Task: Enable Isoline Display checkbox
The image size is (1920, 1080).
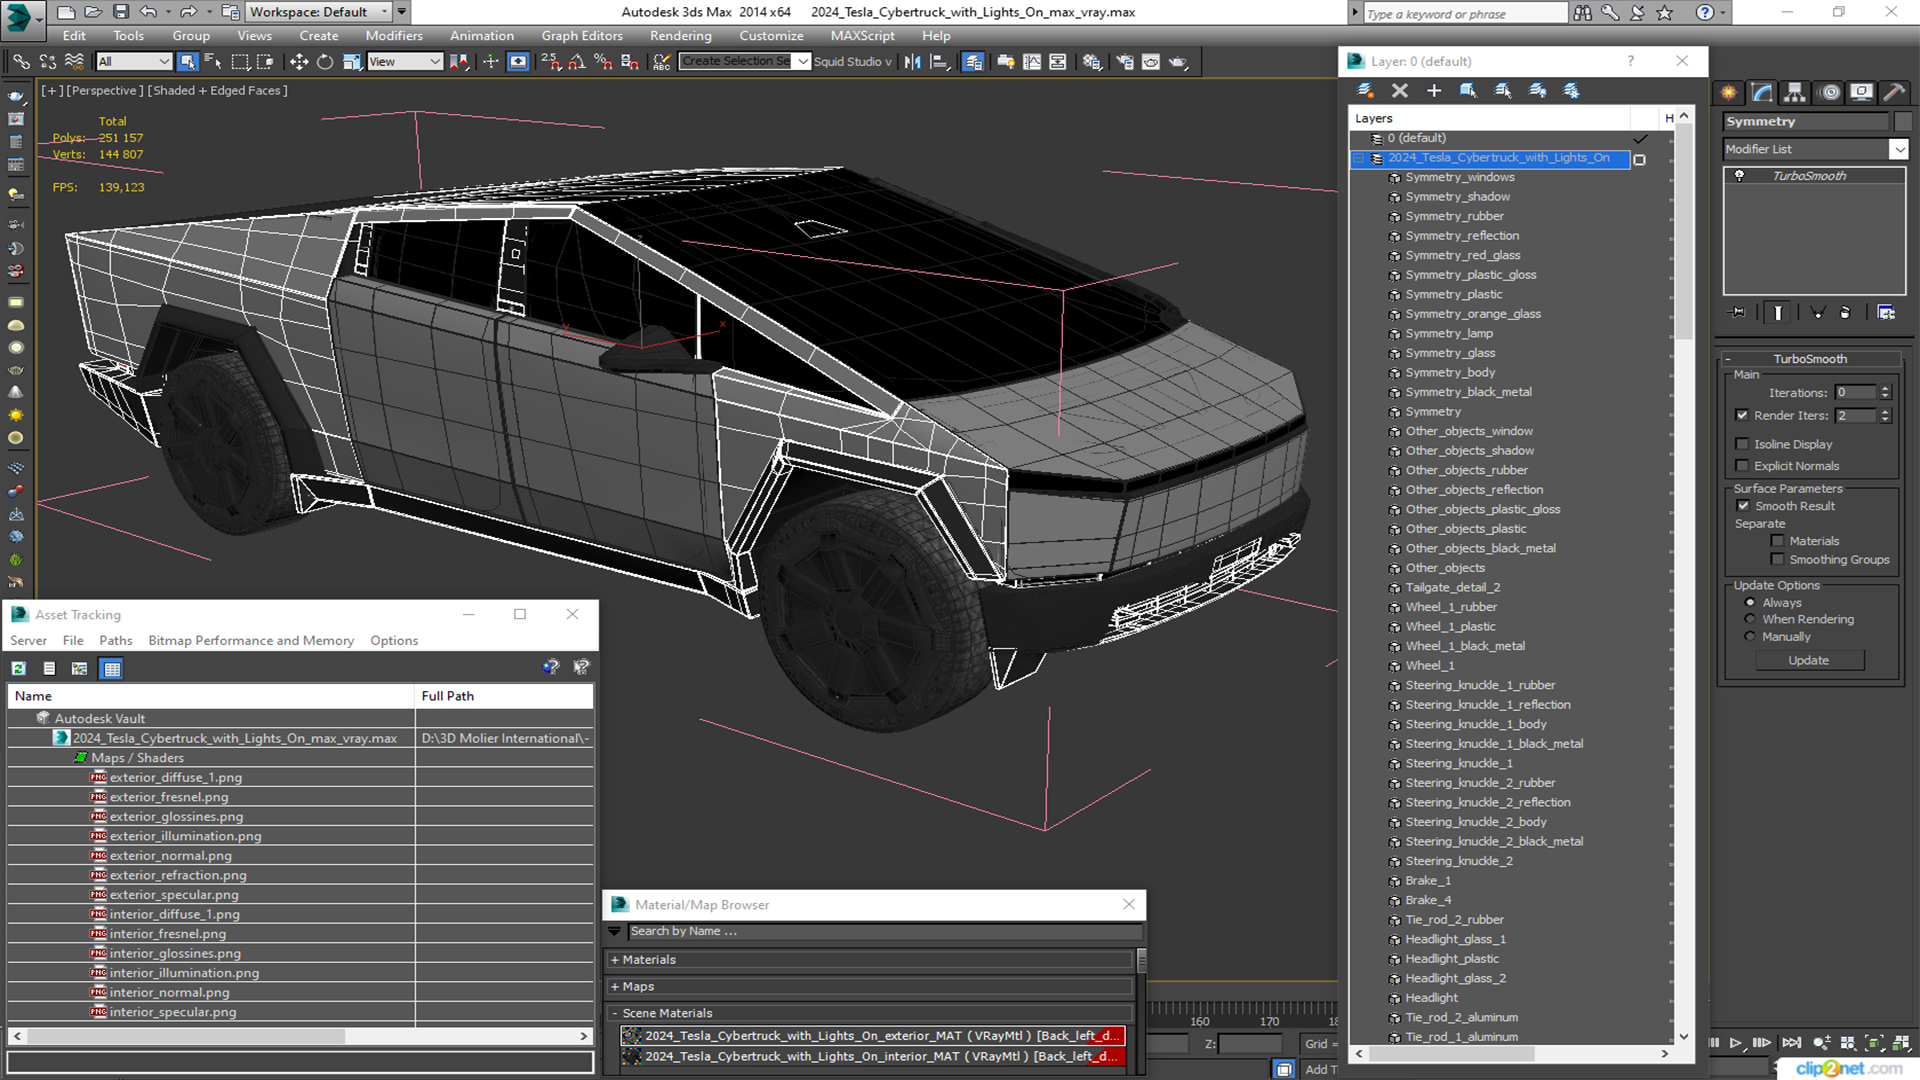Action: 1742,444
